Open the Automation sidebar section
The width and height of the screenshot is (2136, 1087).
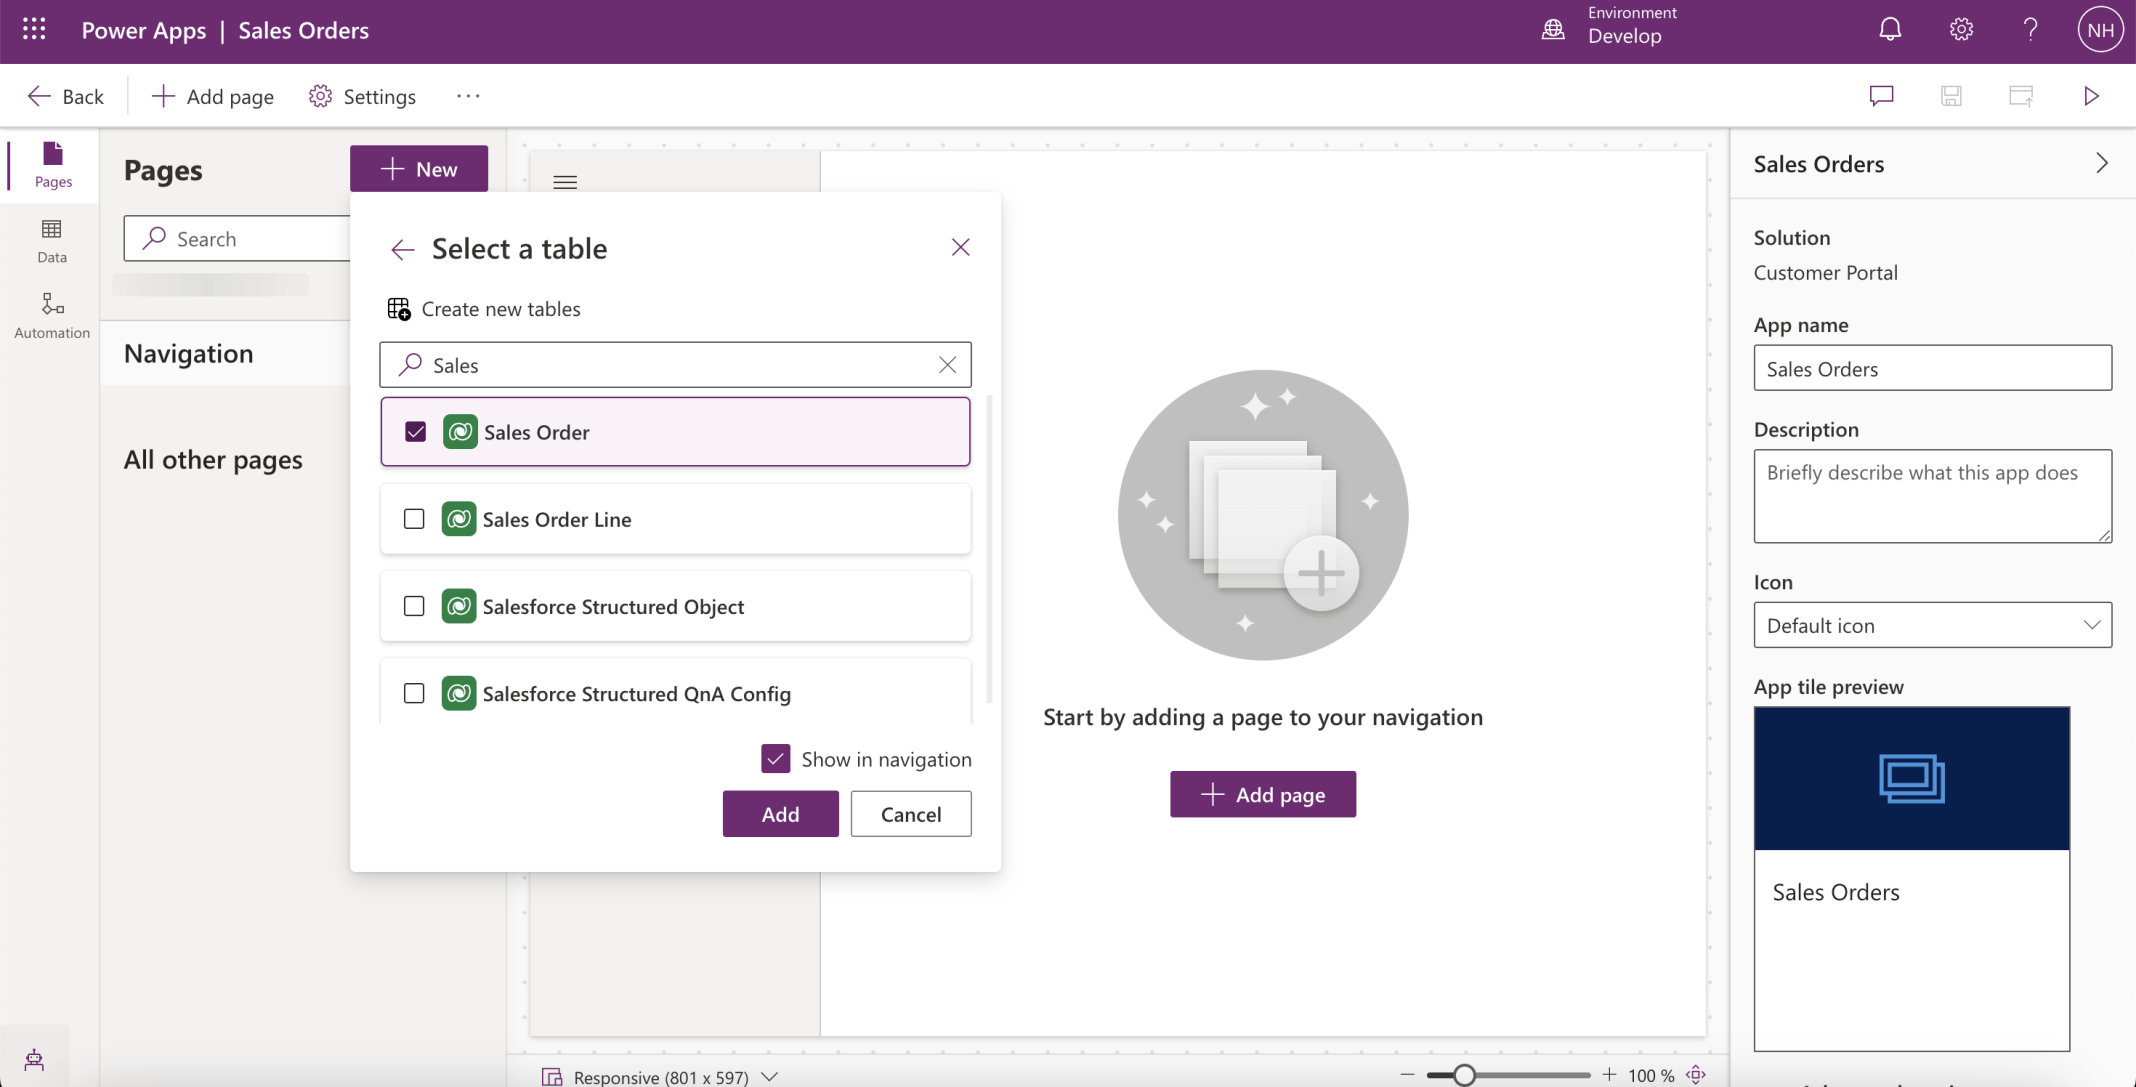tap(52, 315)
